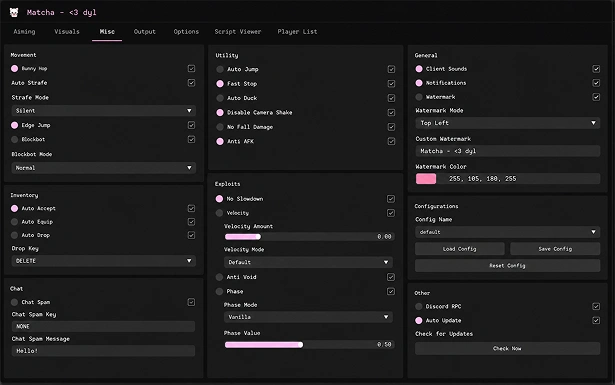Enable the Blockbot circle toggle
Viewport: 615px width, 385px height.
tap(15, 139)
